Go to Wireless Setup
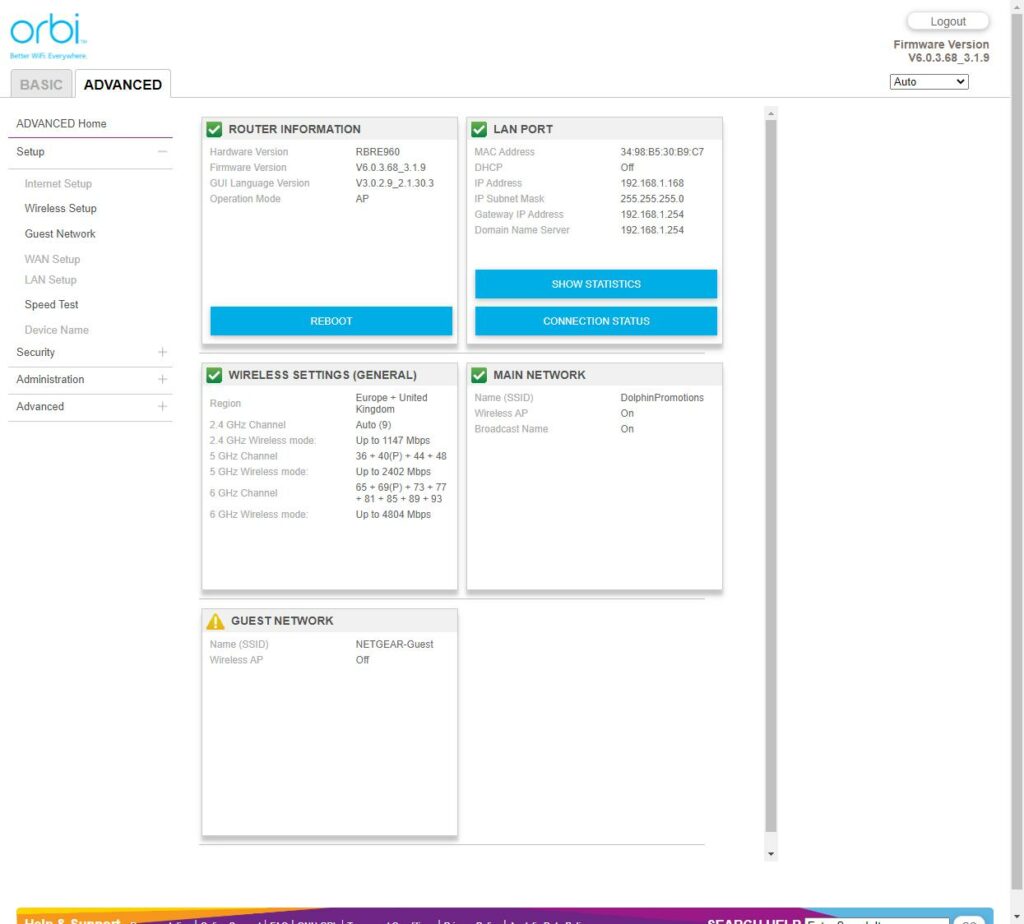The height and width of the screenshot is (924, 1024). [x=61, y=209]
